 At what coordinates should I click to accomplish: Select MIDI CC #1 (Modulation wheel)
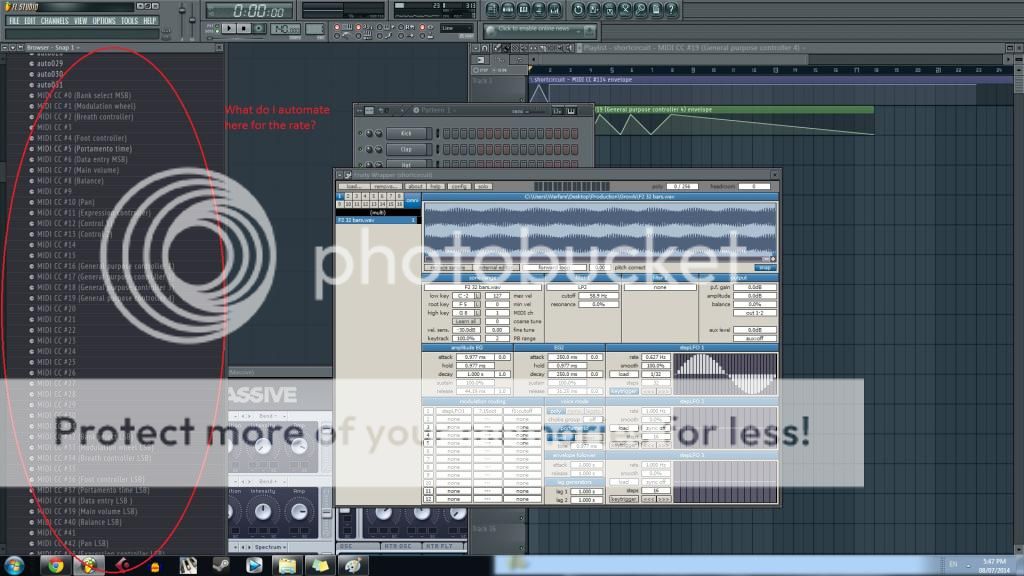pyautogui.click(x=86, y=106)
